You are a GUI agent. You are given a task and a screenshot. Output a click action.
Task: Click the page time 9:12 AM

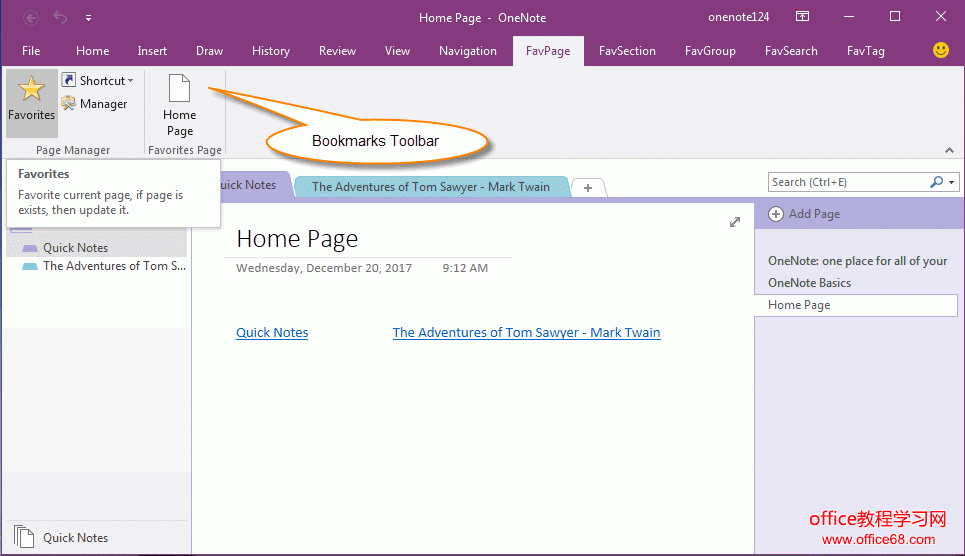[465, 268]
